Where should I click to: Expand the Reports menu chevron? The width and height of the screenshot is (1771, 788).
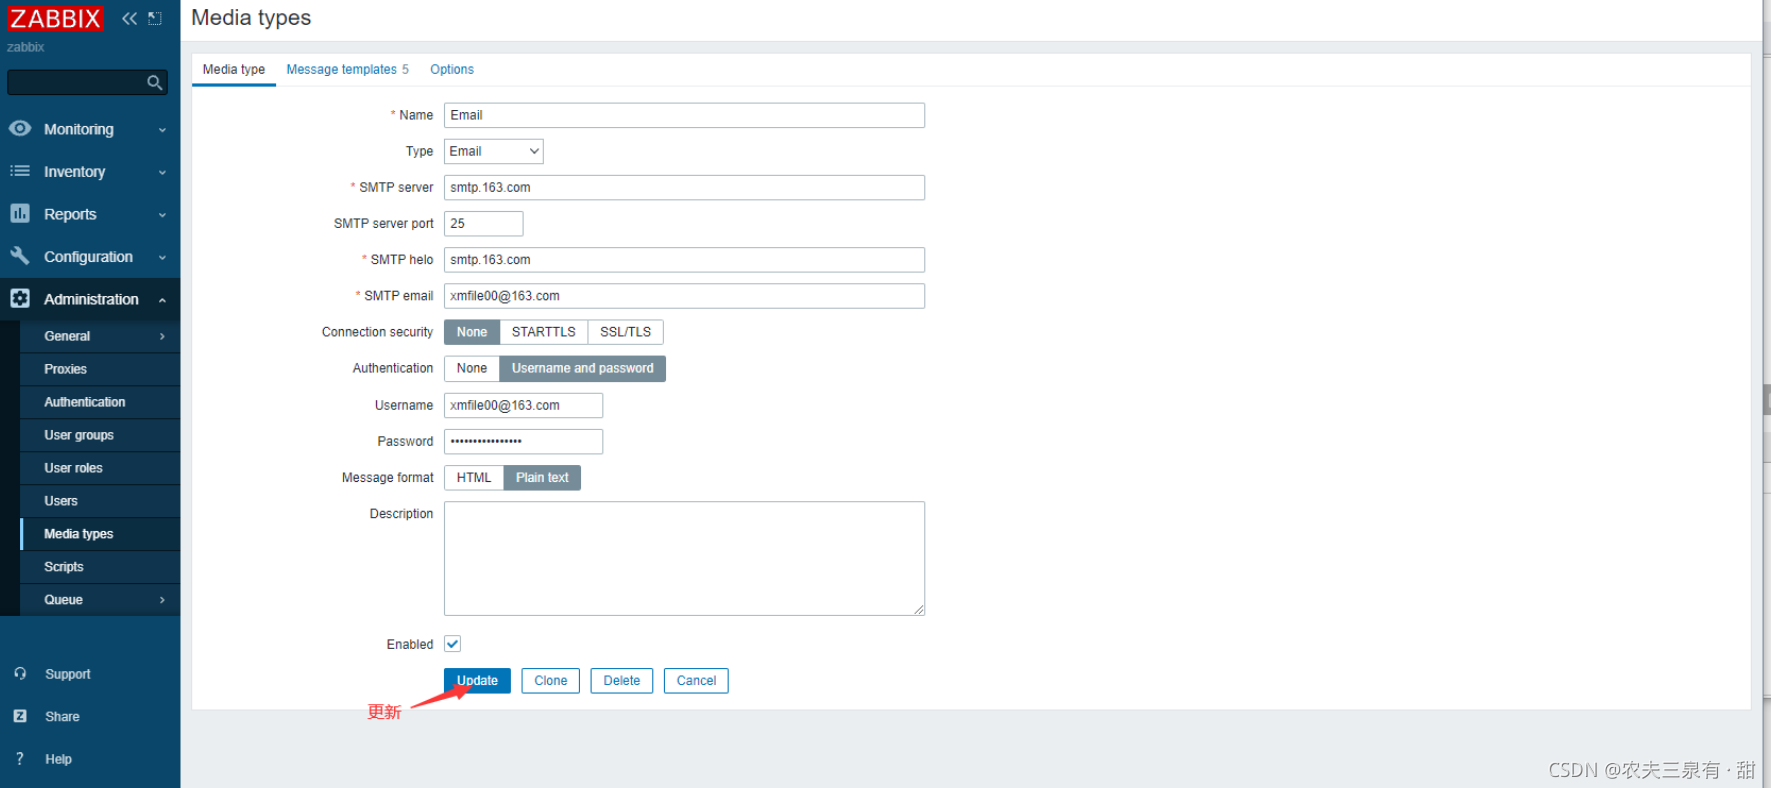162,215
